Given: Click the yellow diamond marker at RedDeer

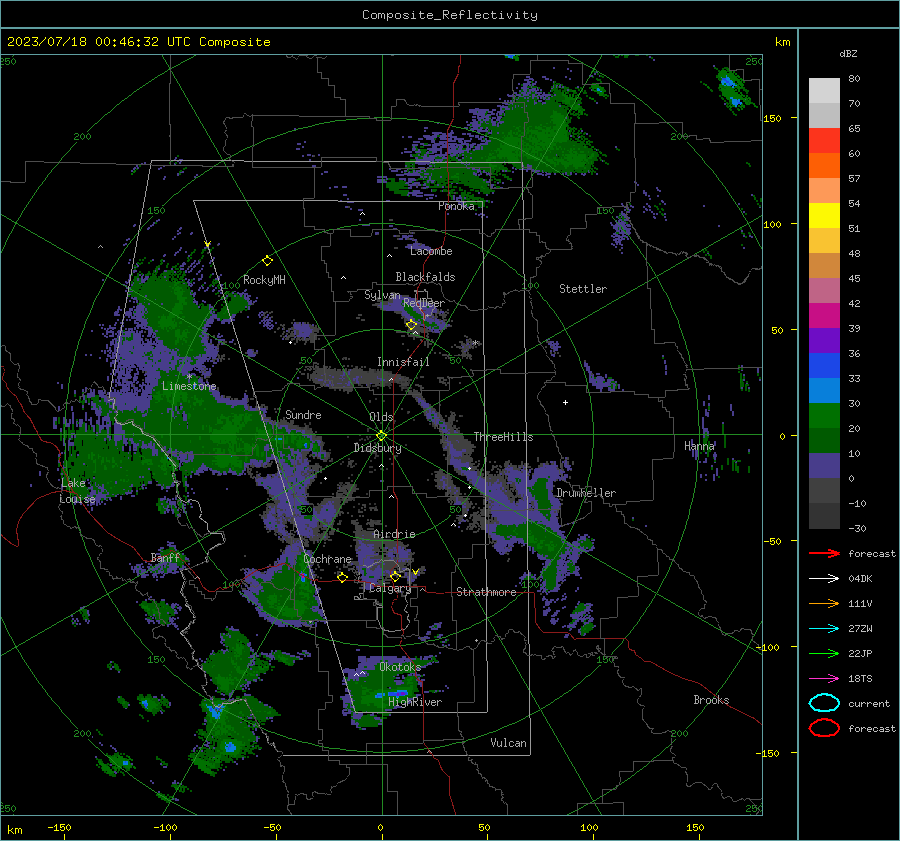Looking at the screenshot, I should pyautogui.click(x=412, y=325).
